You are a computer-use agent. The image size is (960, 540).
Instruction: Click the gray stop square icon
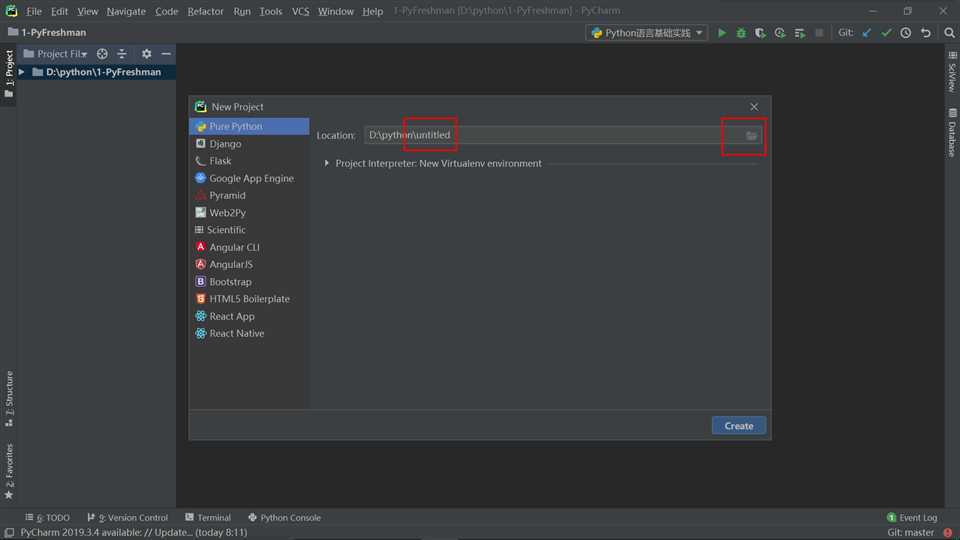tap(819, 33)
